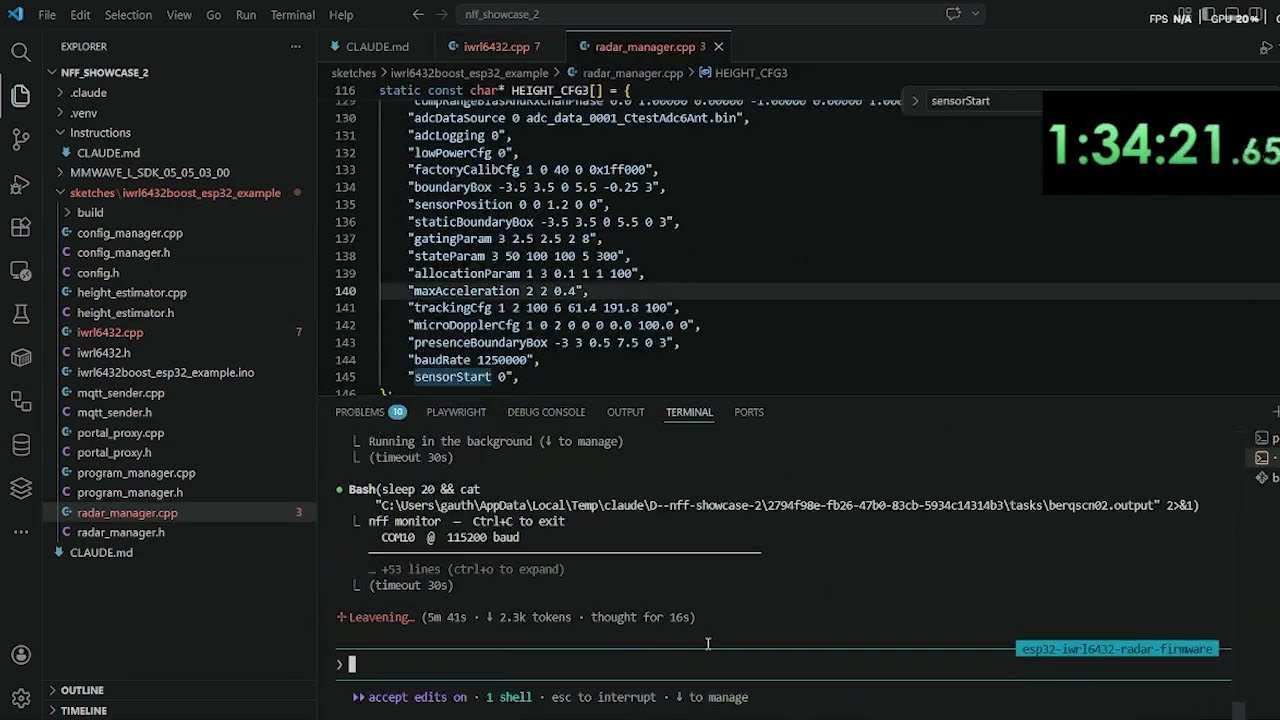The height and width of the screenshot is (720, 1280).
Task: Switch to the Ports panel tab
Action: 748,412
